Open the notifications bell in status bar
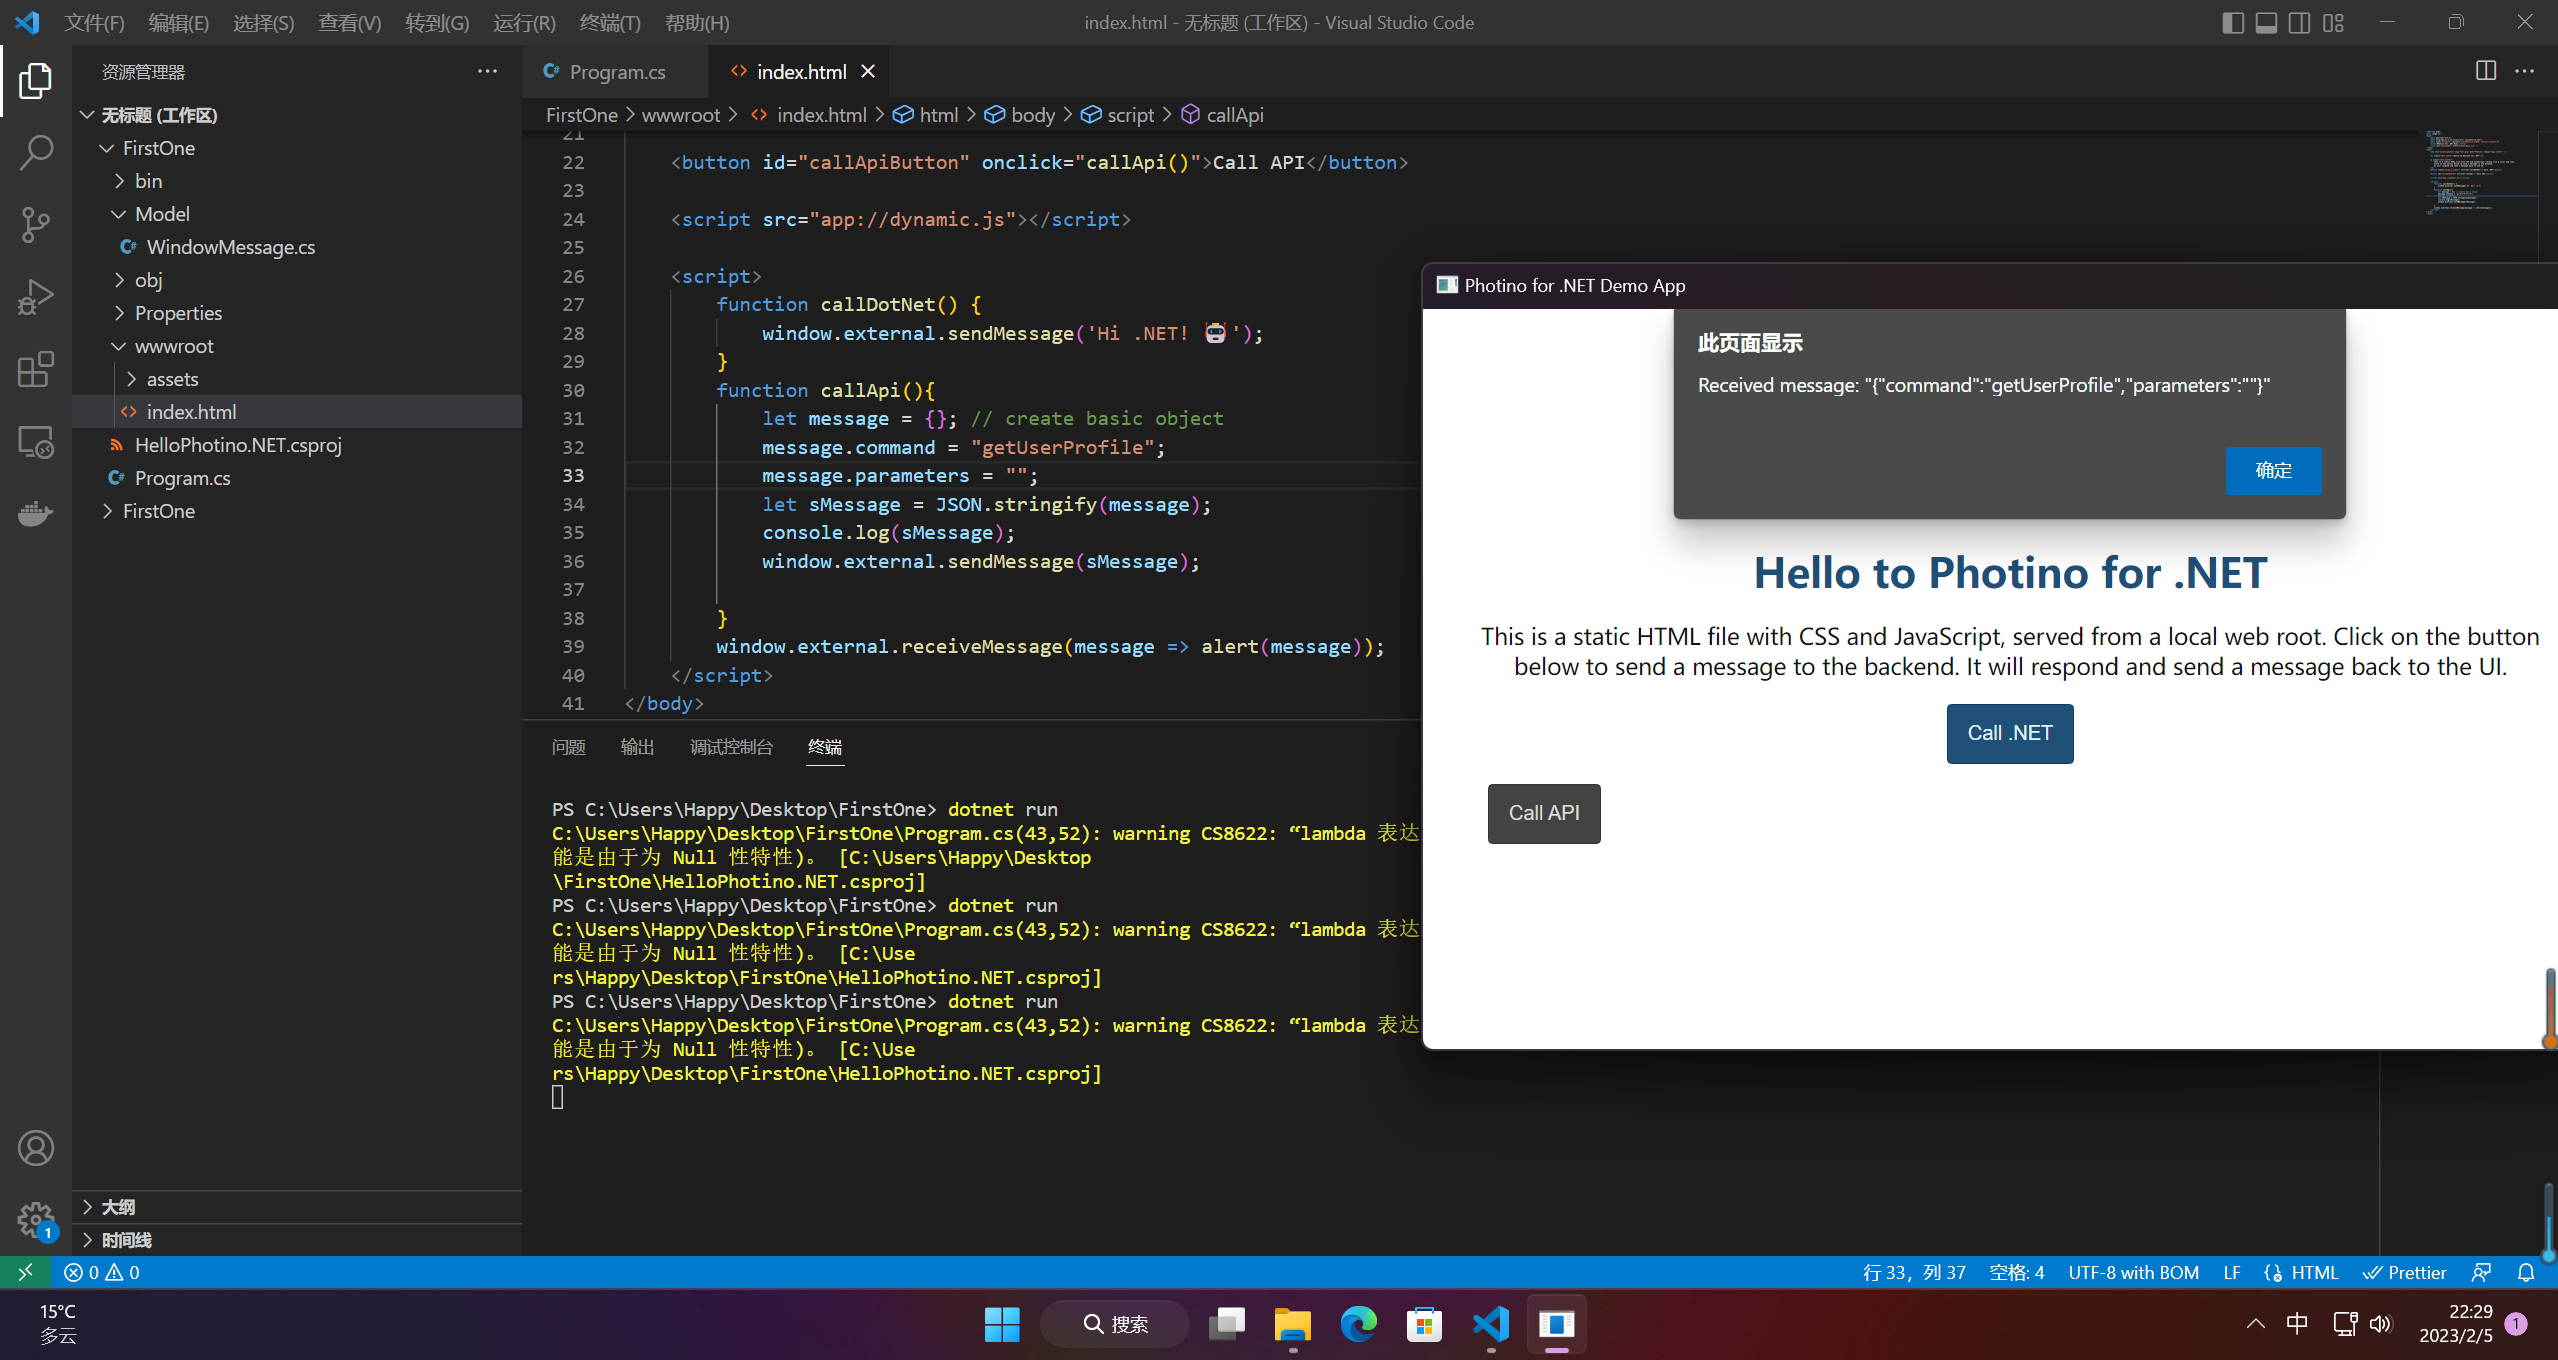The image size is (2558, 1360). 2526,1272
